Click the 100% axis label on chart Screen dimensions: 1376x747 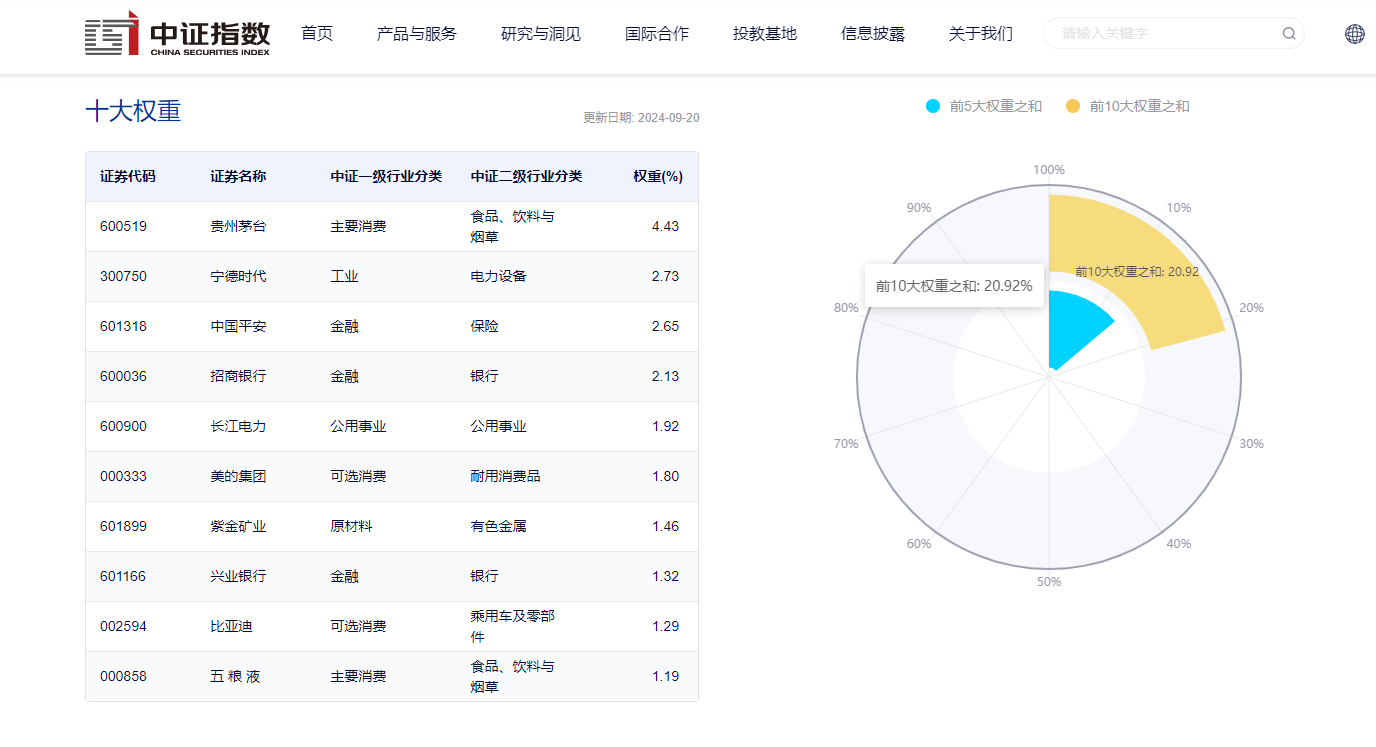[1049, 170]
